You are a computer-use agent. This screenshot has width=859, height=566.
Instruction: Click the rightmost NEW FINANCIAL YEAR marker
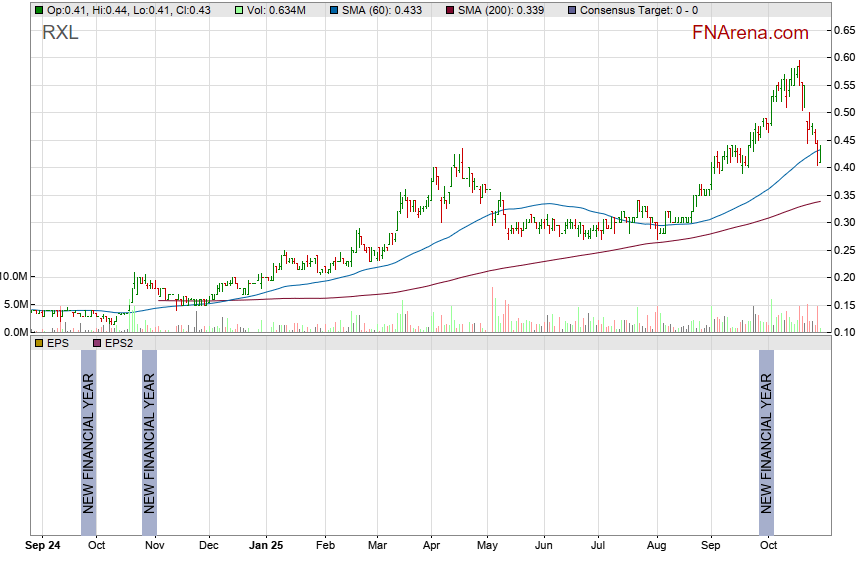tap(766, 443)
